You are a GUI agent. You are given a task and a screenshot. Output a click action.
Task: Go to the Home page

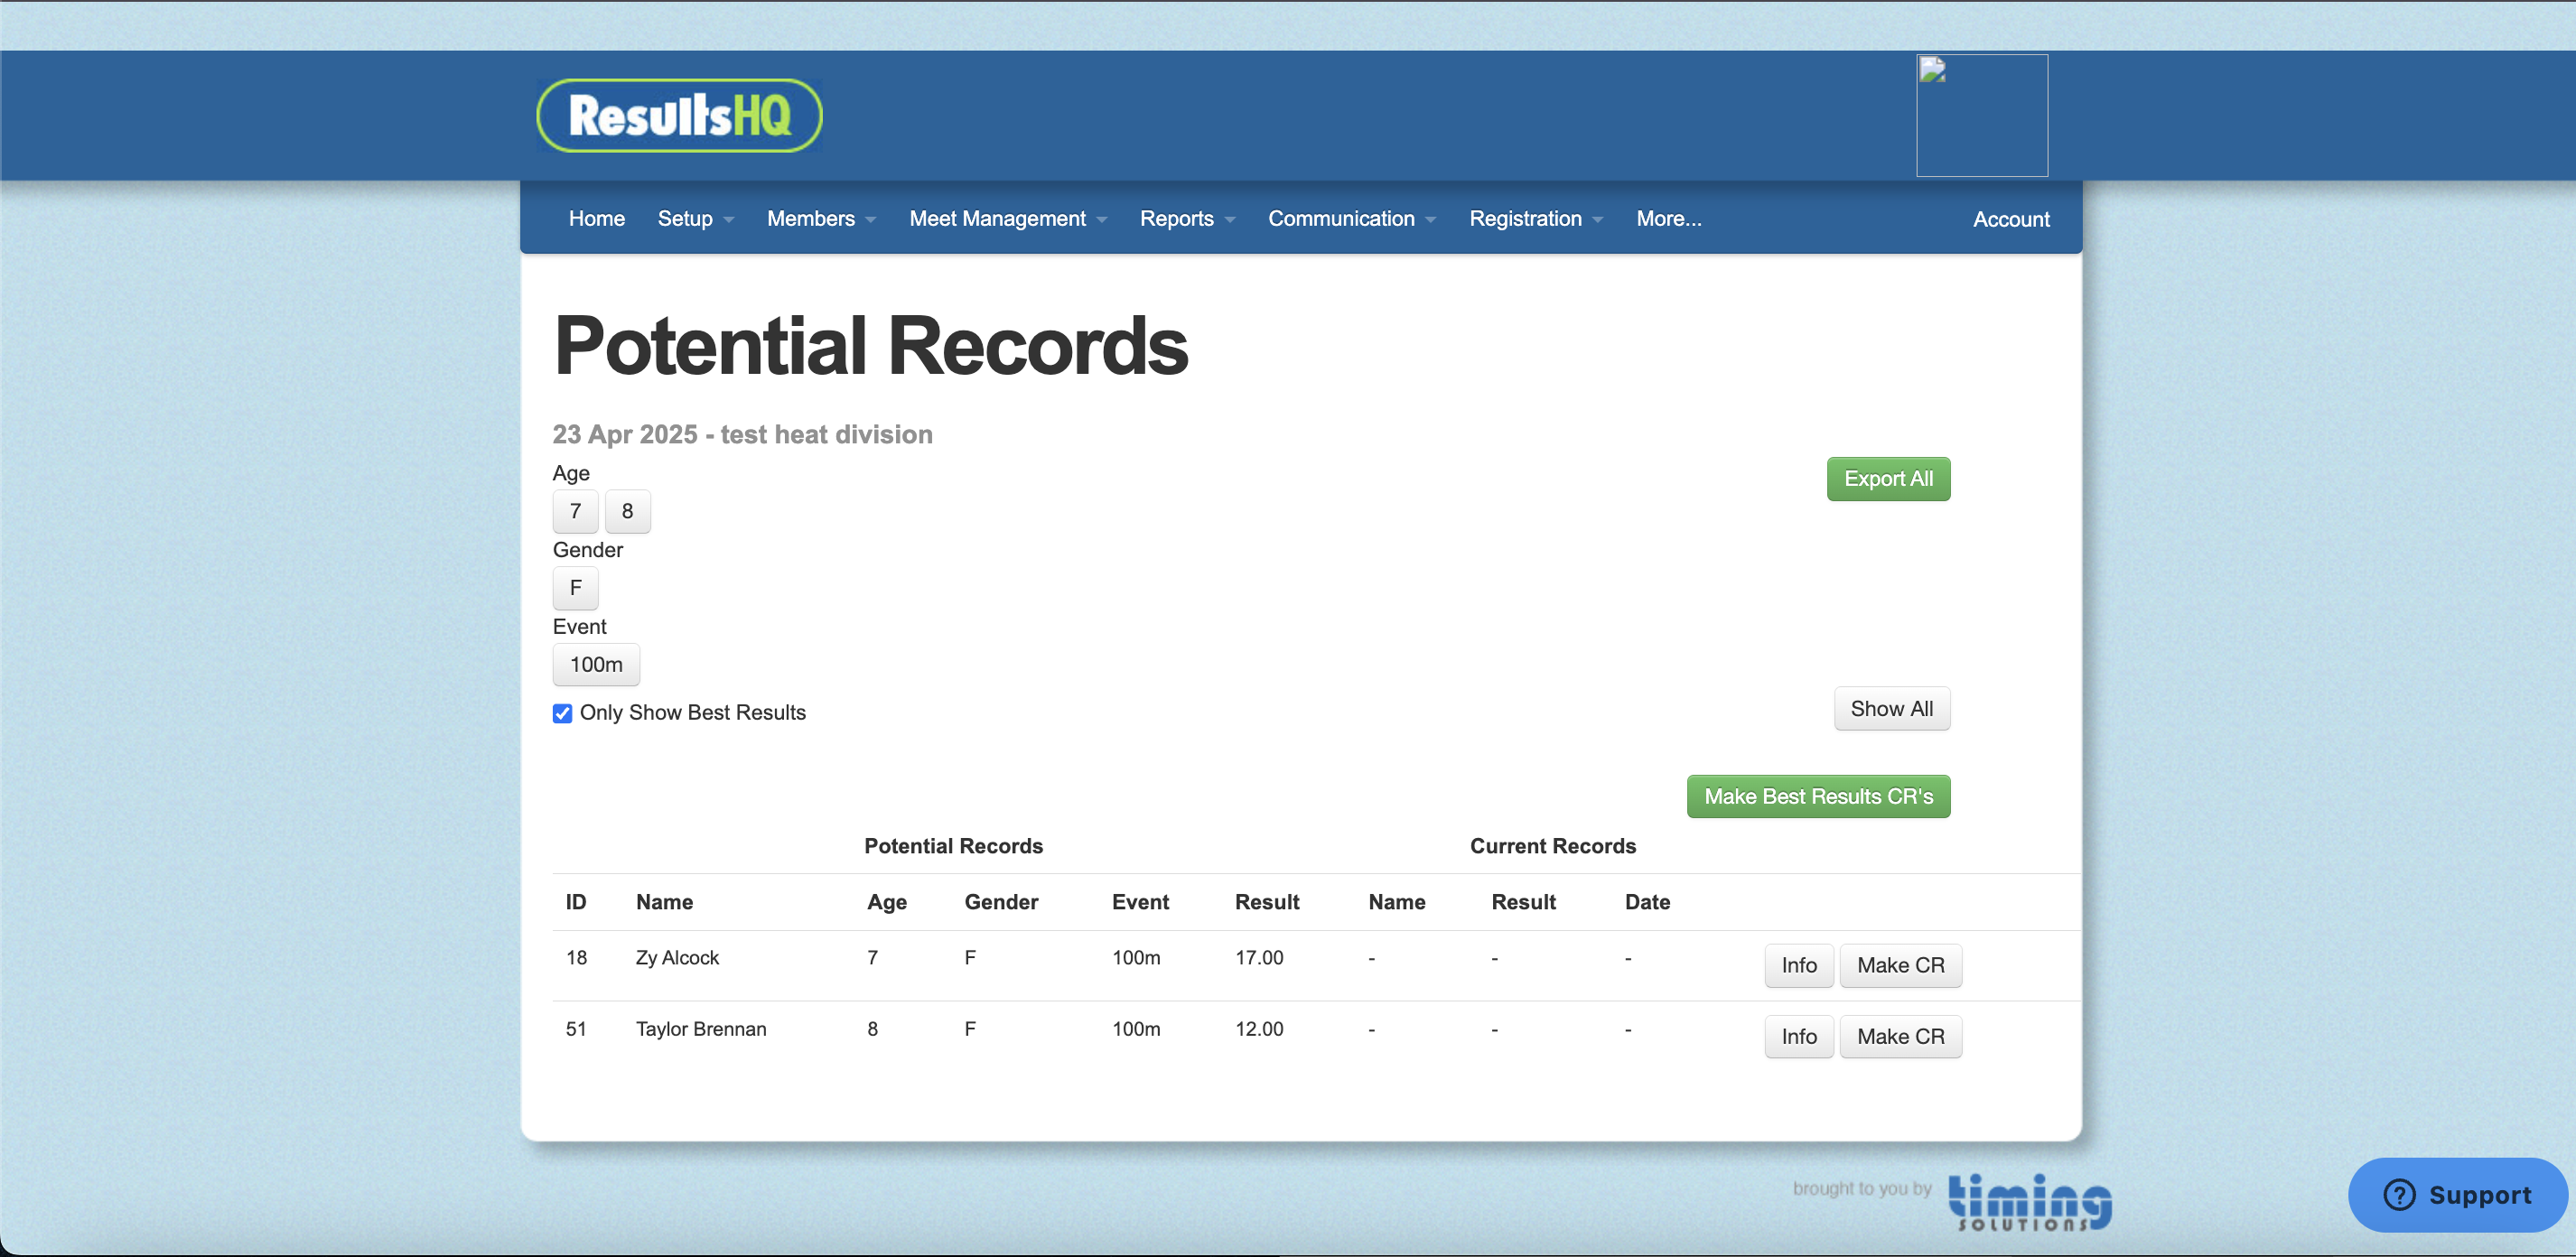click(x=596, y=218)
